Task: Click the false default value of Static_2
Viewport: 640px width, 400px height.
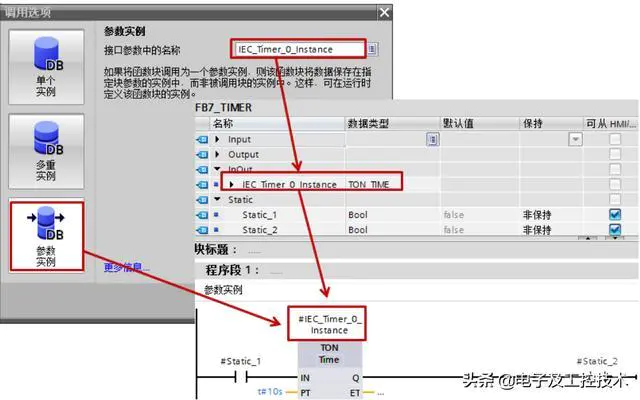Action: [453, 230]
